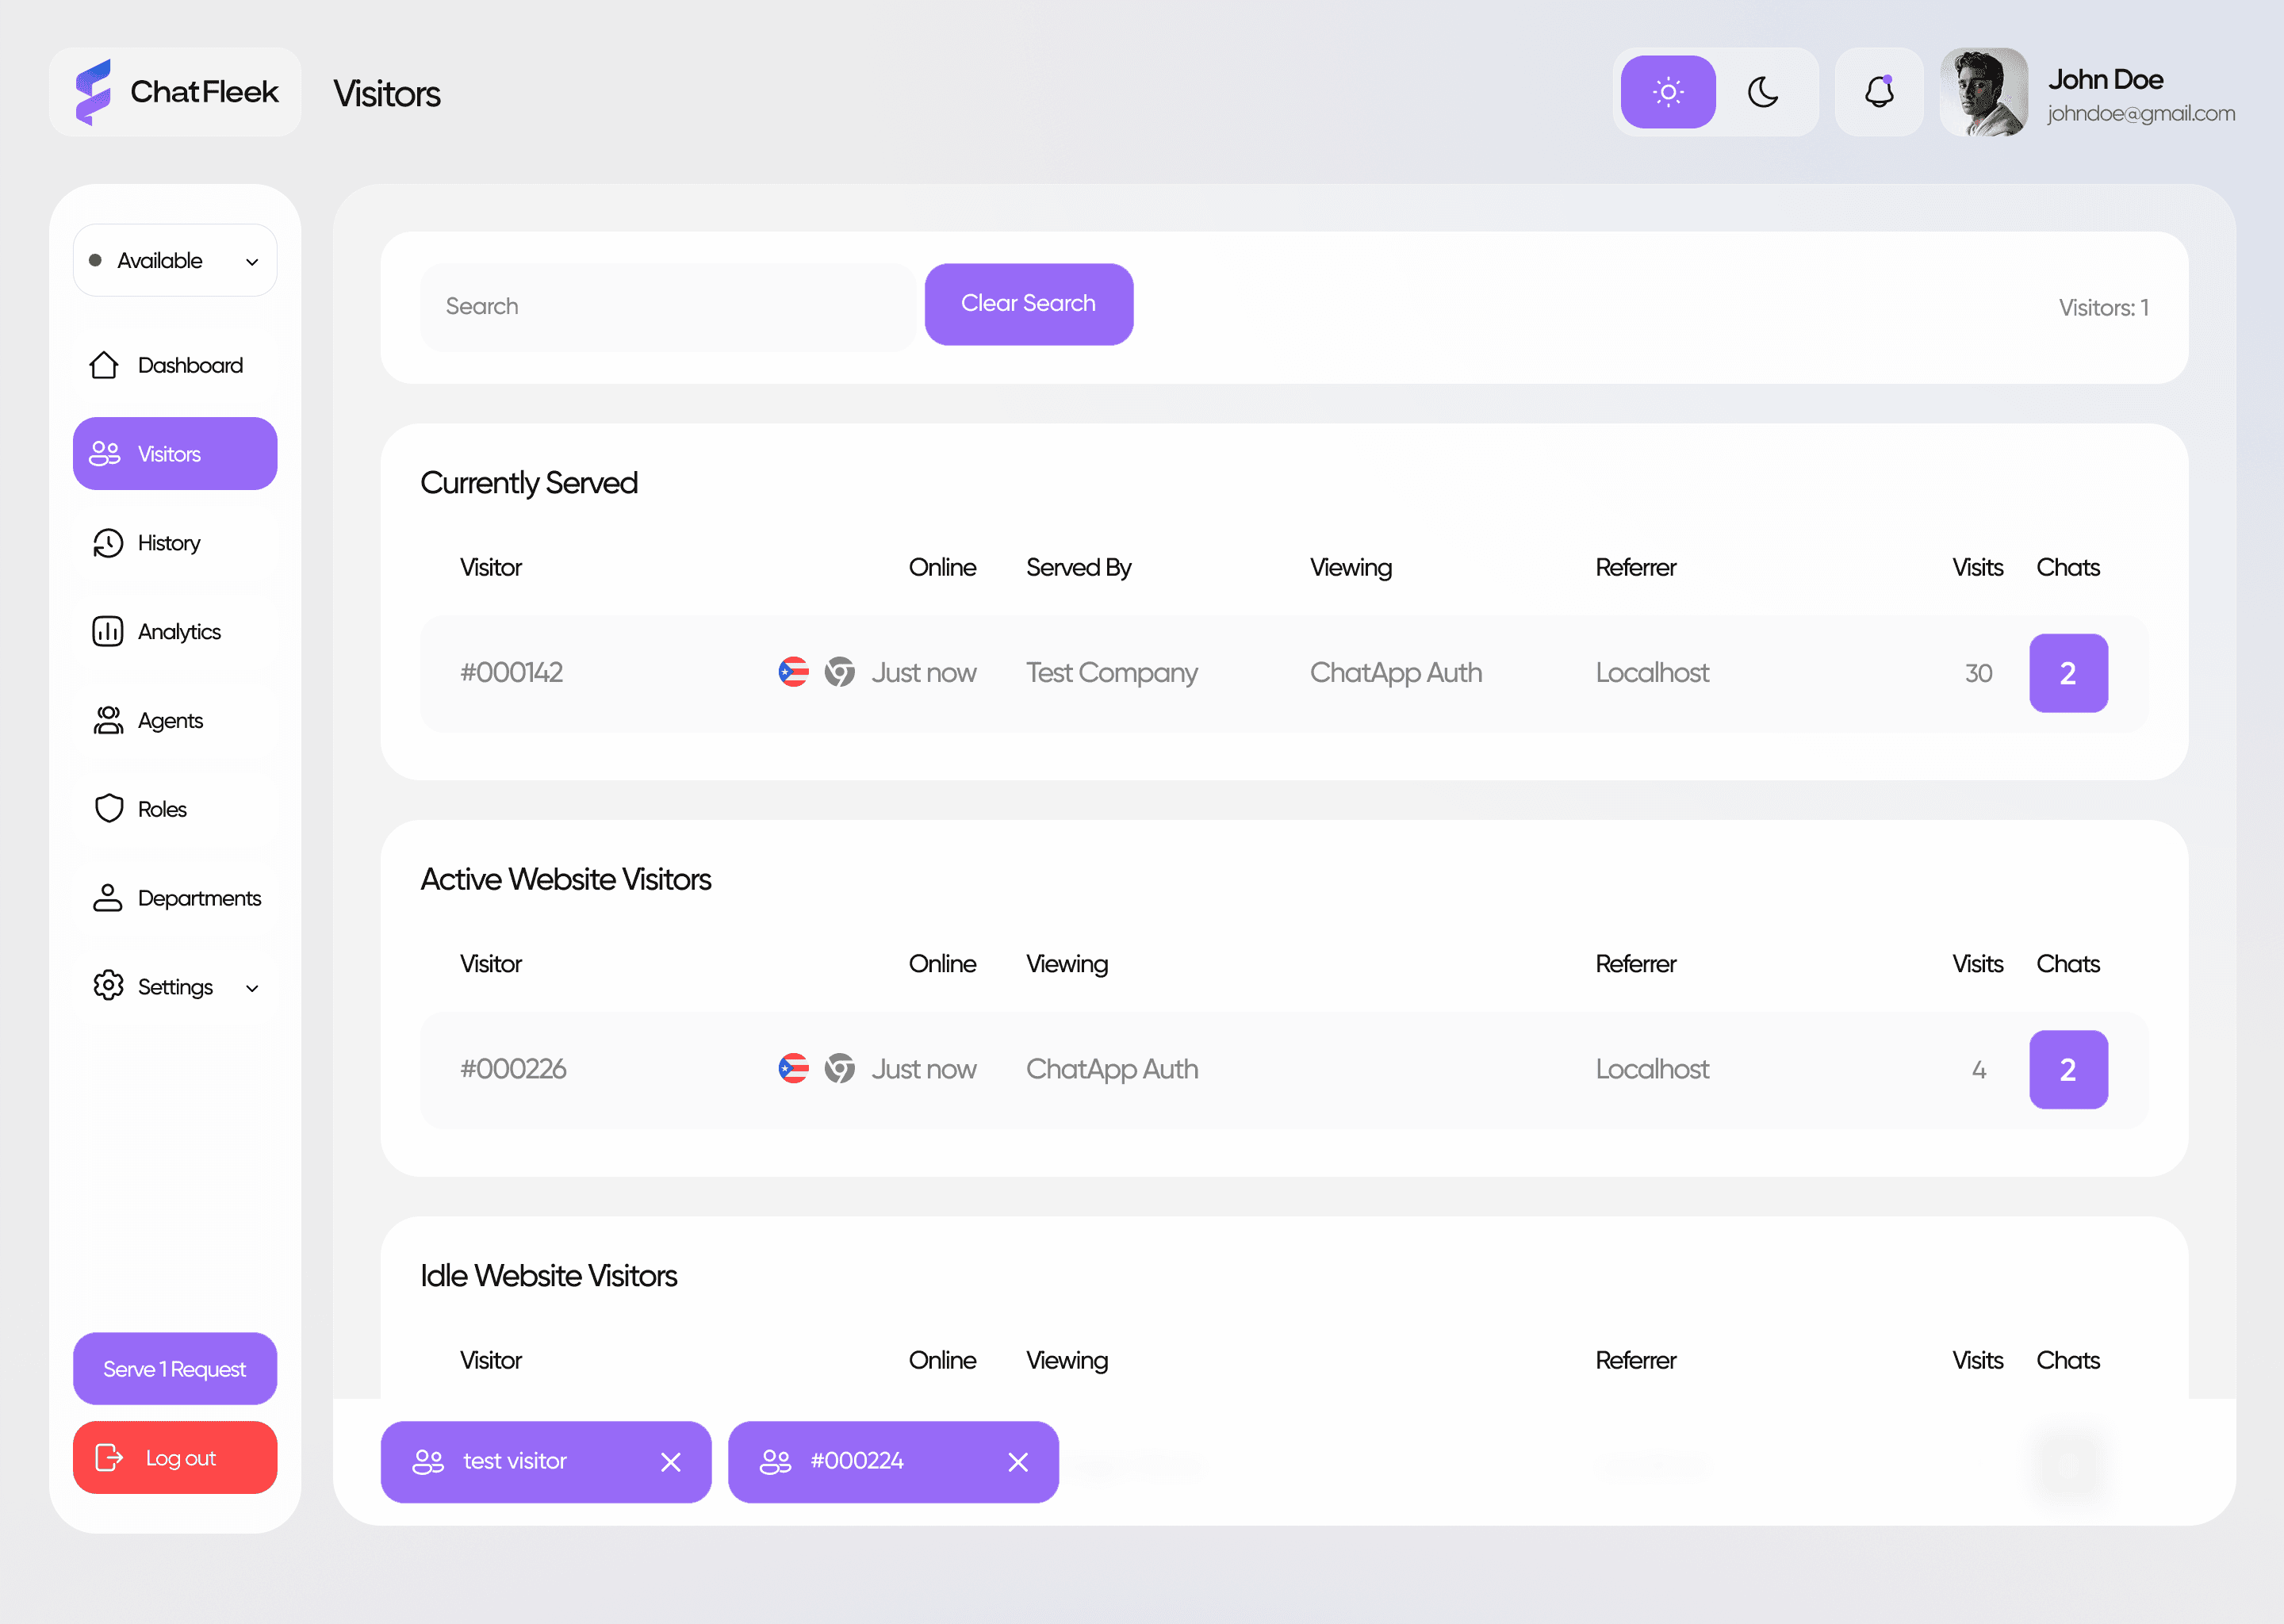Click Chrome browser icon in row #000226
The height and width of the screenshot is (1624, 2284).
pyautogui.click(x=839, y=1069)
